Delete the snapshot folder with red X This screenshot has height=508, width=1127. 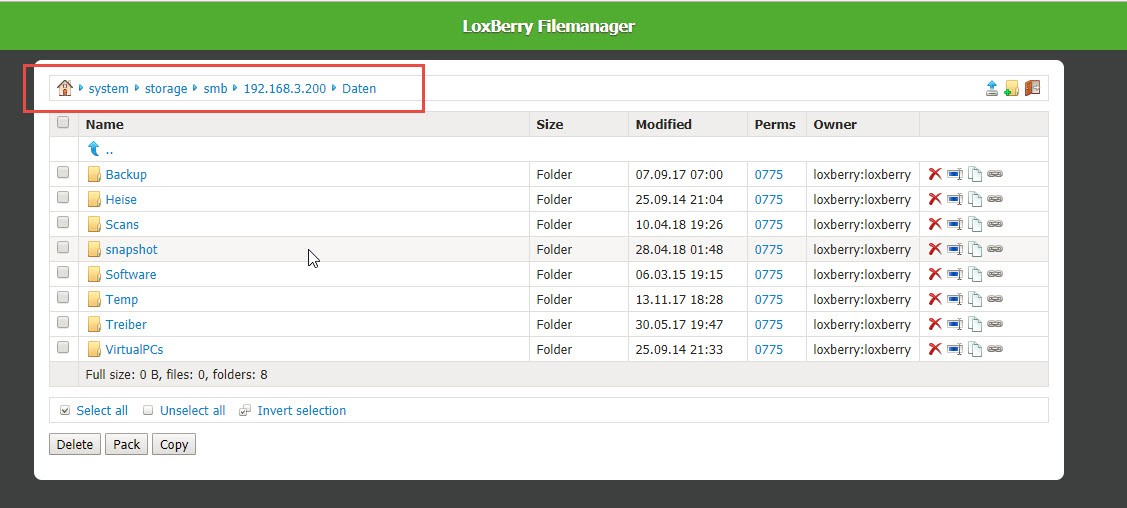click(x=934, y=249)
